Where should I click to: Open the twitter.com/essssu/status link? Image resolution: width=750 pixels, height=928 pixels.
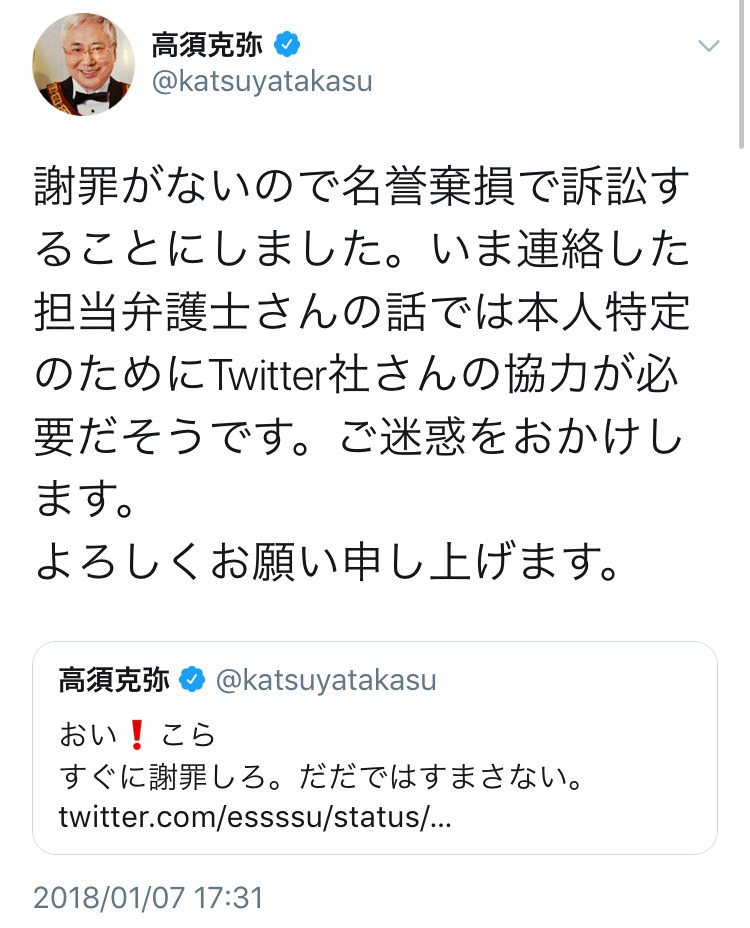tap(255, 817)
